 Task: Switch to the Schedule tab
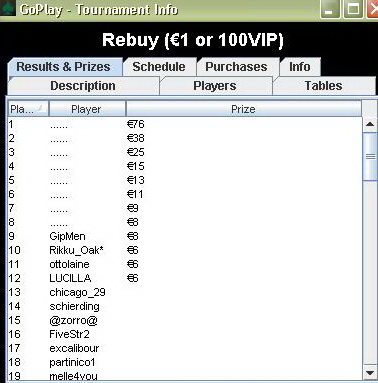[x=159, y=67]
